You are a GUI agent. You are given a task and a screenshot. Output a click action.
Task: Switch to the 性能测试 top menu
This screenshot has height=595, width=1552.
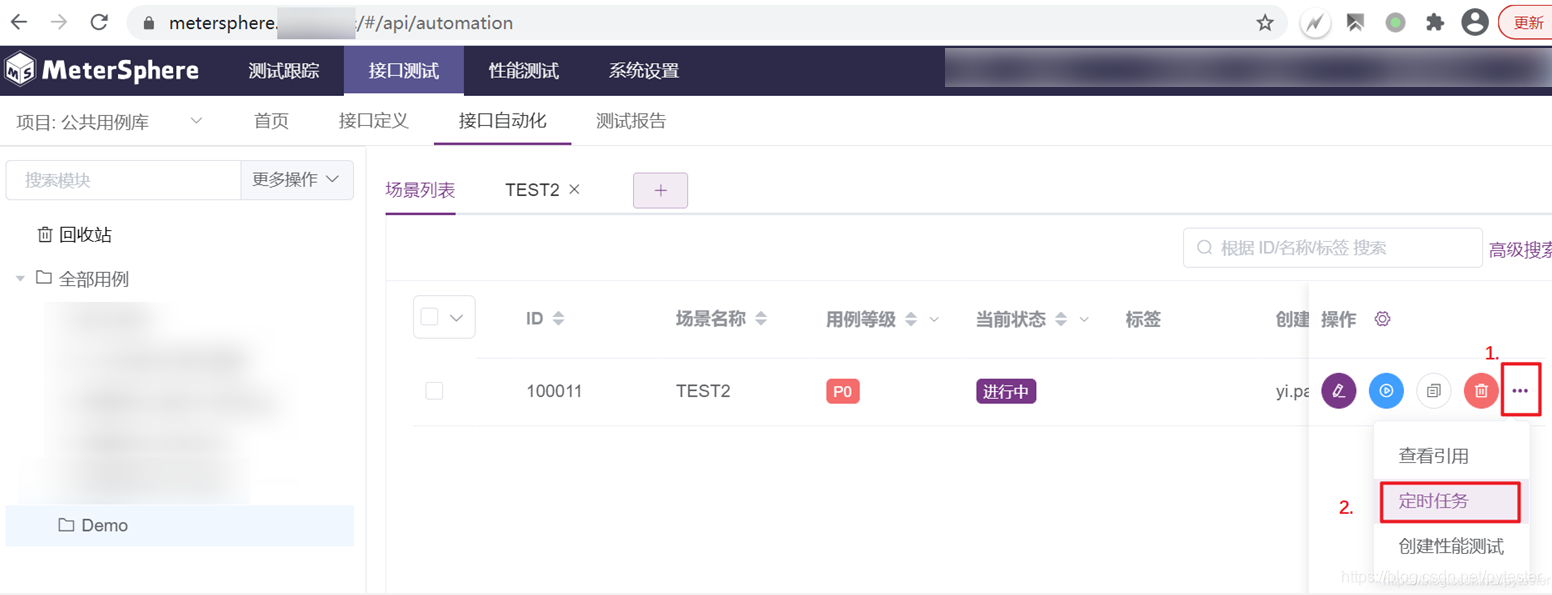[523, 71]
